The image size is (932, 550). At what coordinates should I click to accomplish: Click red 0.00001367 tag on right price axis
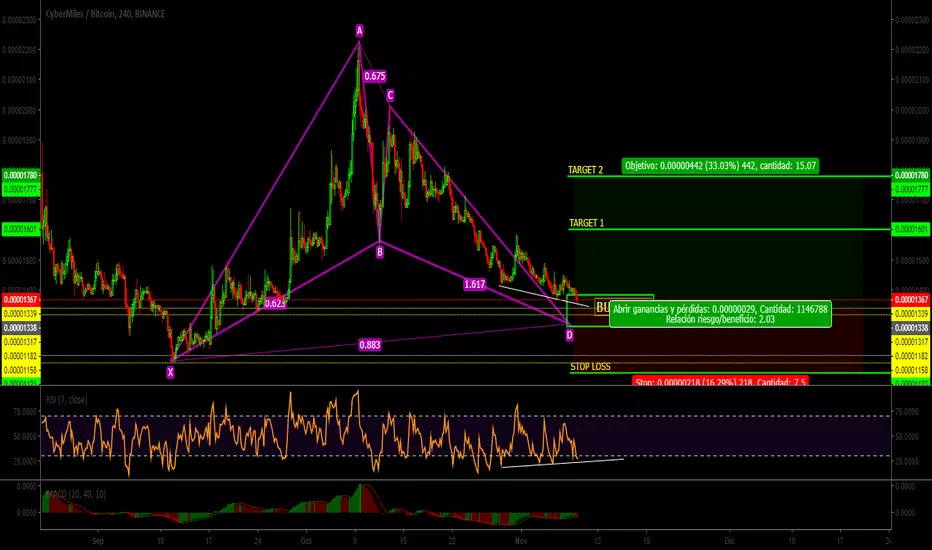click(x=911, y=300)
